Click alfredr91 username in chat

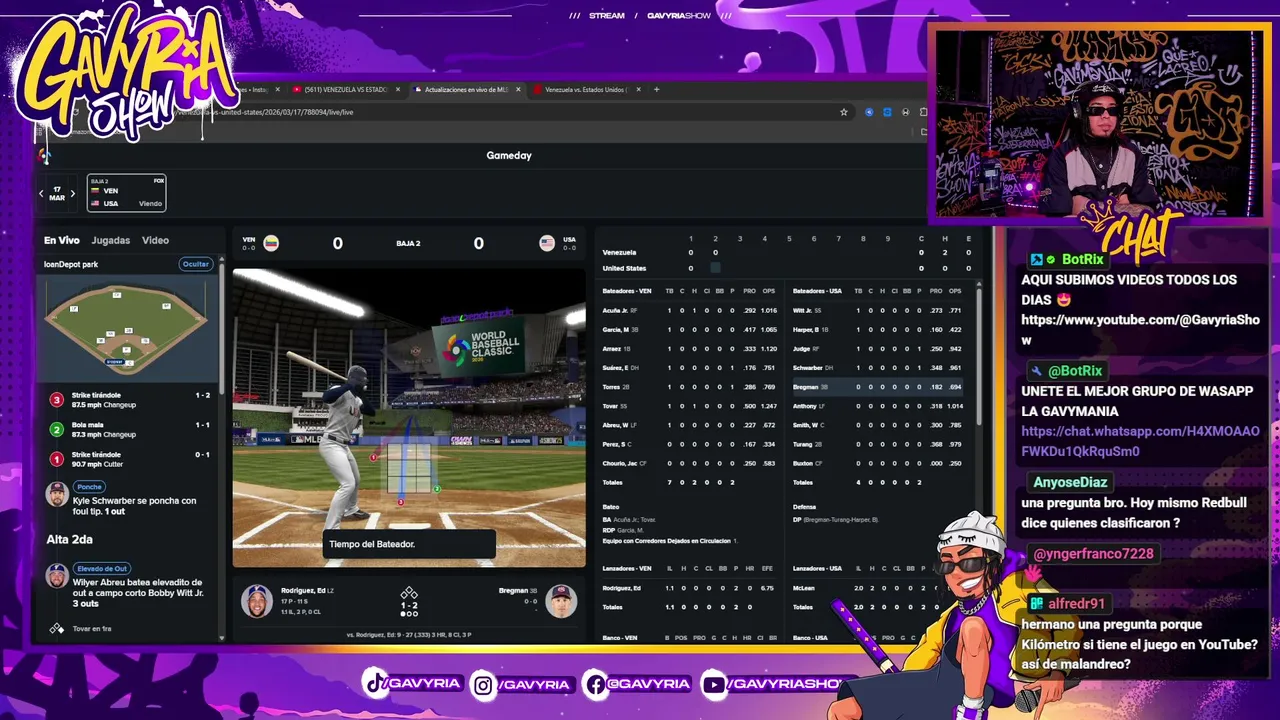click(1077, 604)
